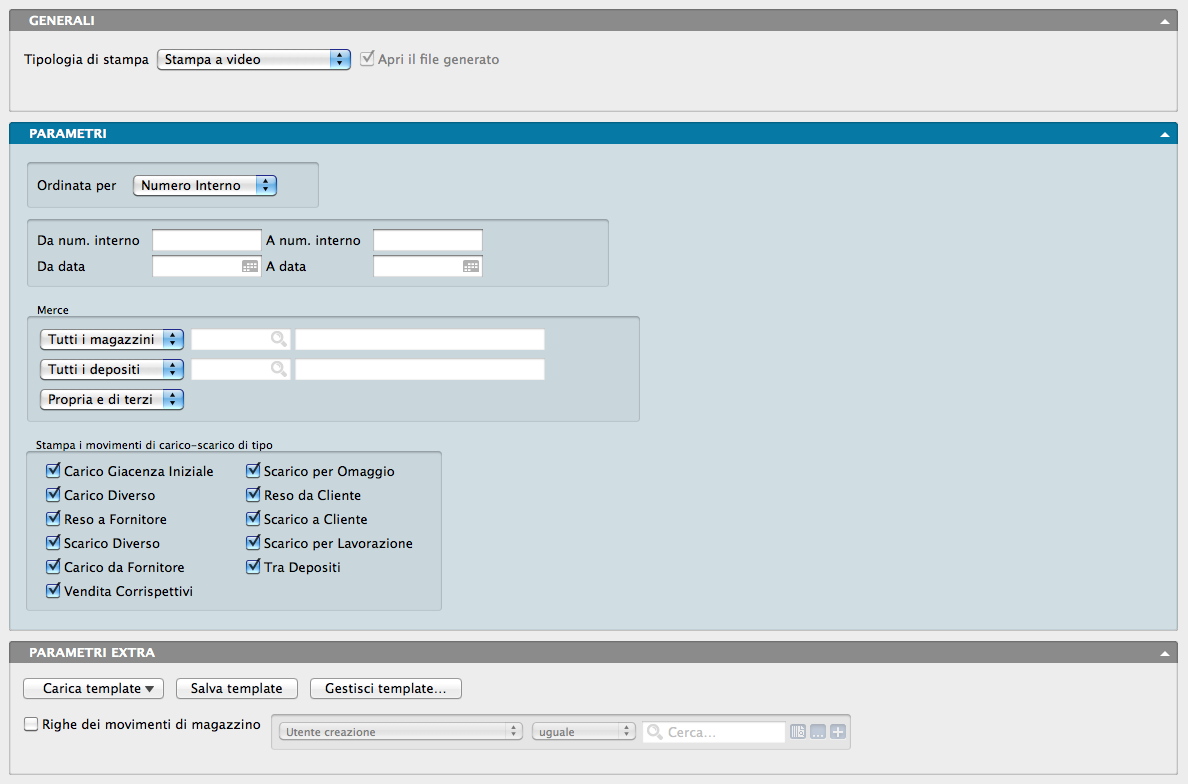Click the depositi lookup magnifier icon
Screen dimensions: 1188x784
[x=278, y=370]
